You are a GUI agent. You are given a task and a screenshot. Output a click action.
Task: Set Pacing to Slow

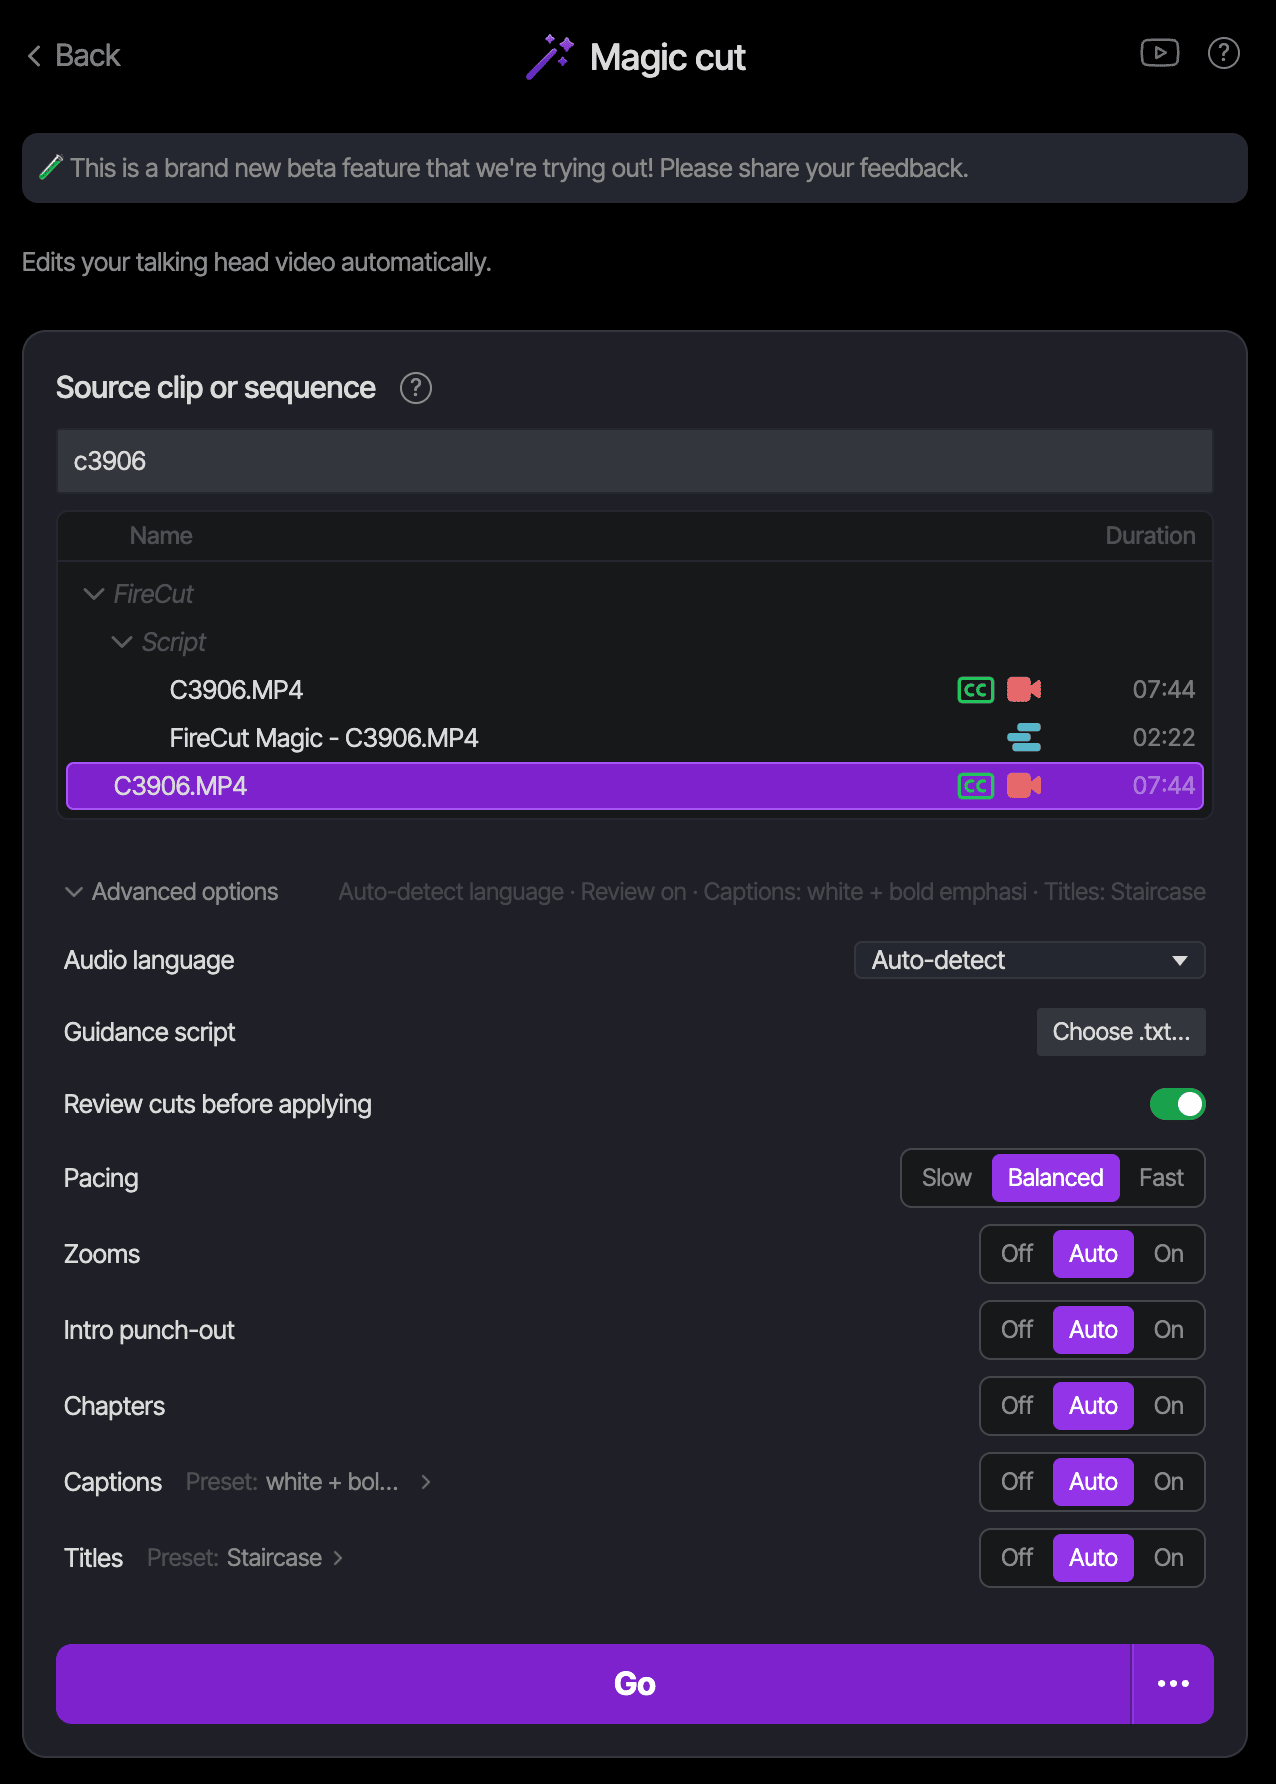click(x=947, y=1178)
